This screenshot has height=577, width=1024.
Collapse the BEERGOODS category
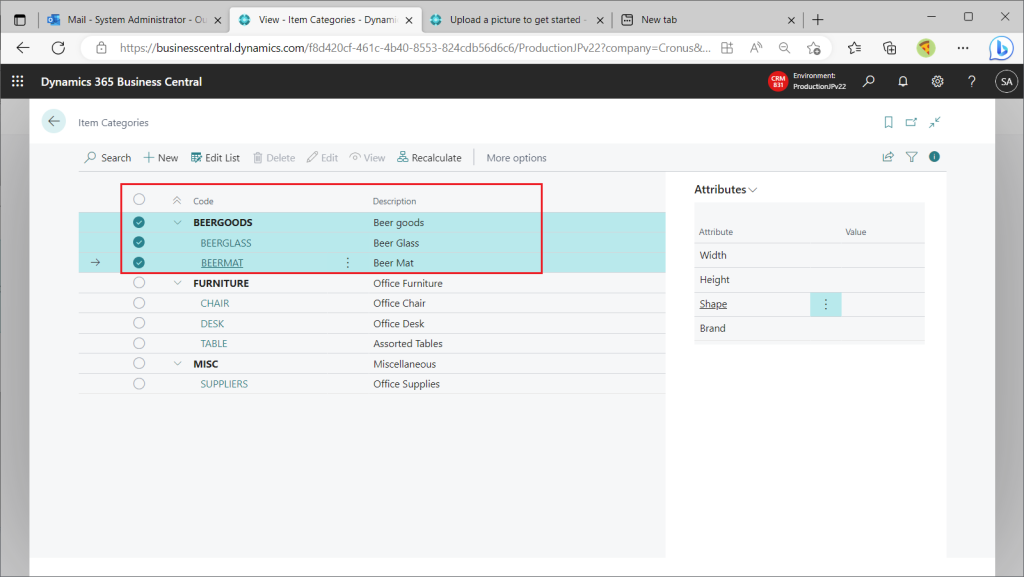pyautogui.click(x=177, y=223)
